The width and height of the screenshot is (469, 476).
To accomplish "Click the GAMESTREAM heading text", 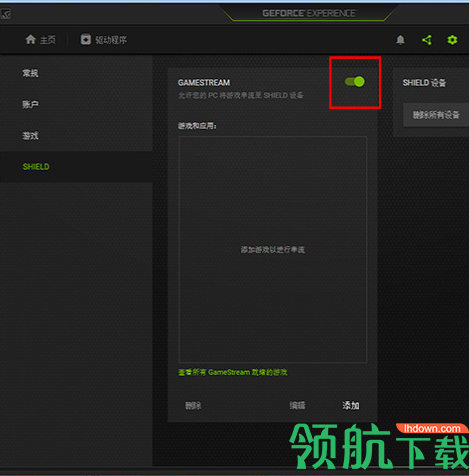I will 204,82.
